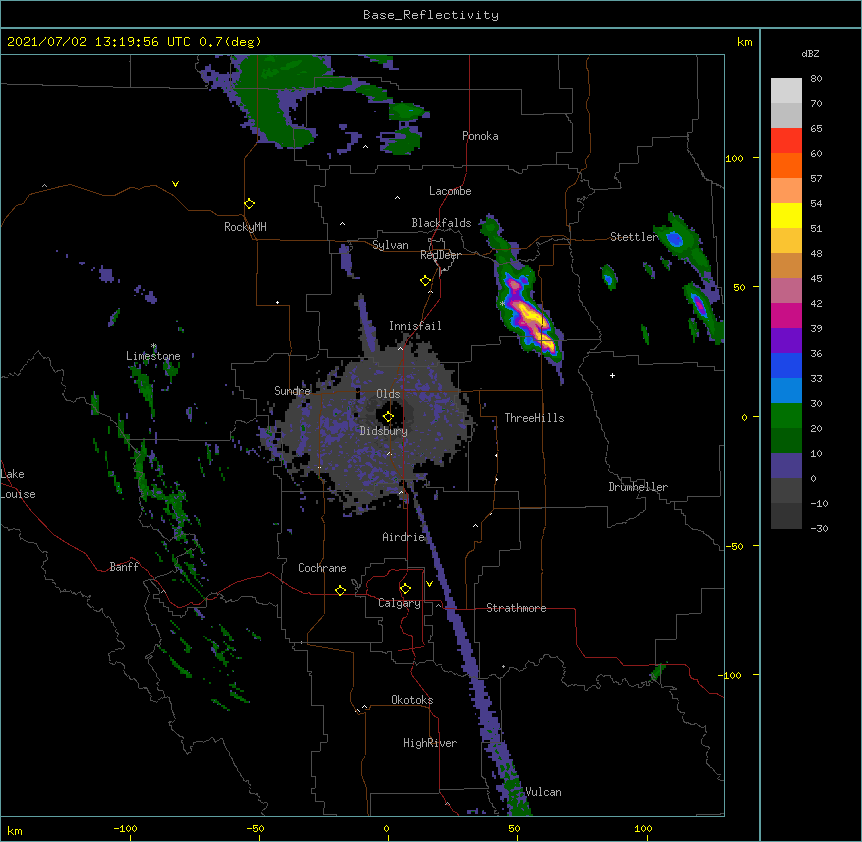862x842 pixels.
Task: Click the Calgary label
Action: (x=399, y=603)
